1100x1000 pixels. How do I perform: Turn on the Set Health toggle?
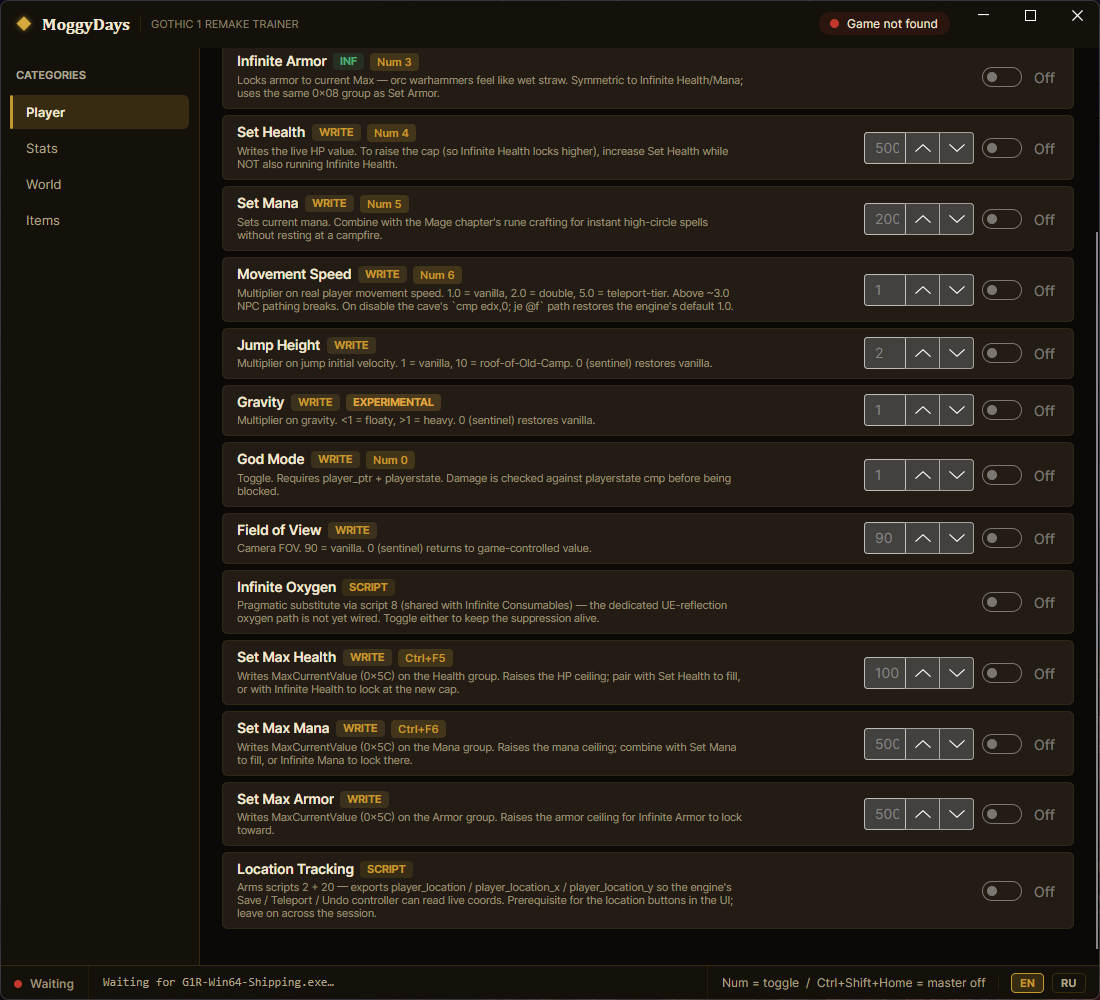coord(1001,148)
